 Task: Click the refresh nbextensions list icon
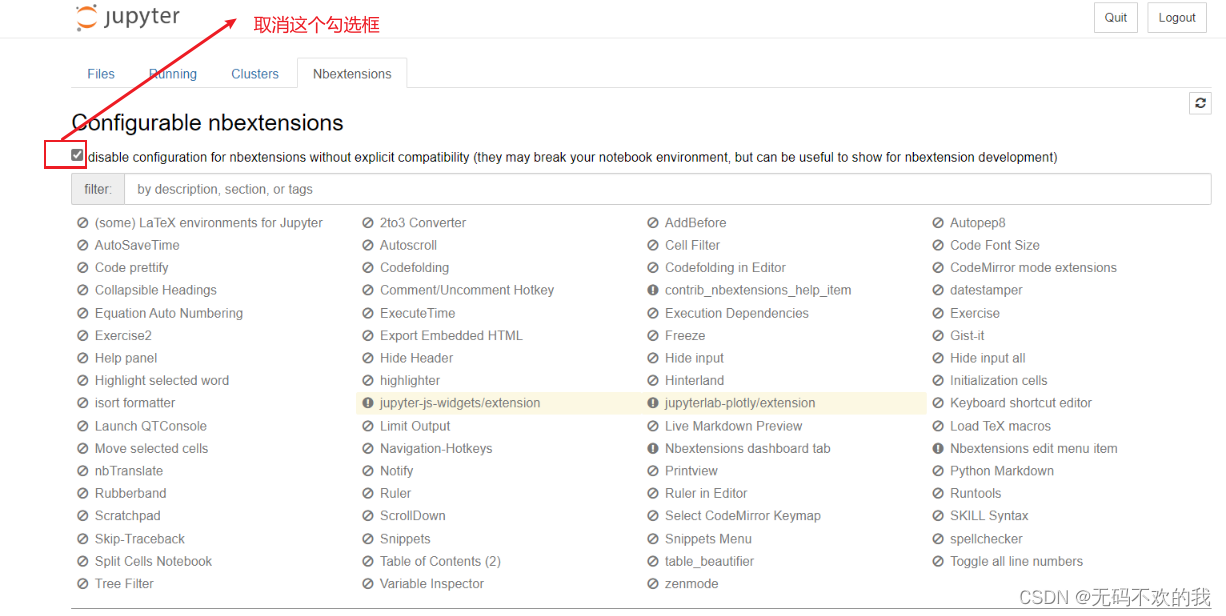[1200, 103]
